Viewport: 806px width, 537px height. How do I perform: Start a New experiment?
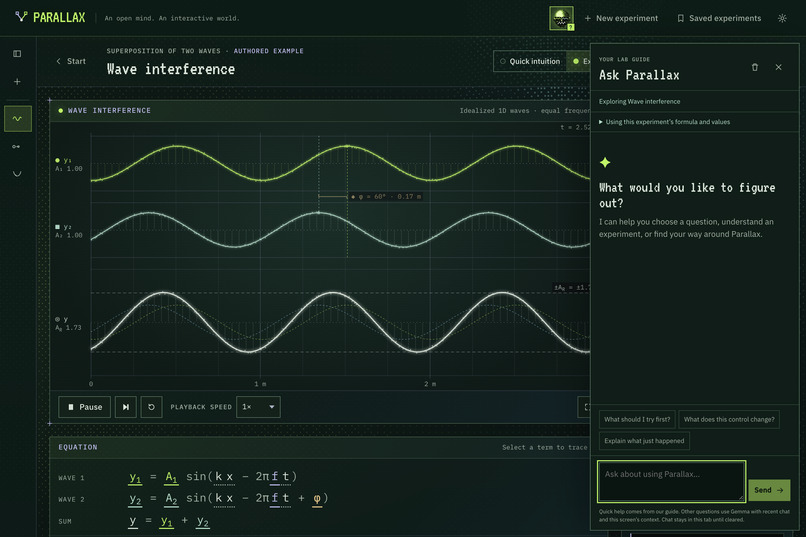pos(621,18)
